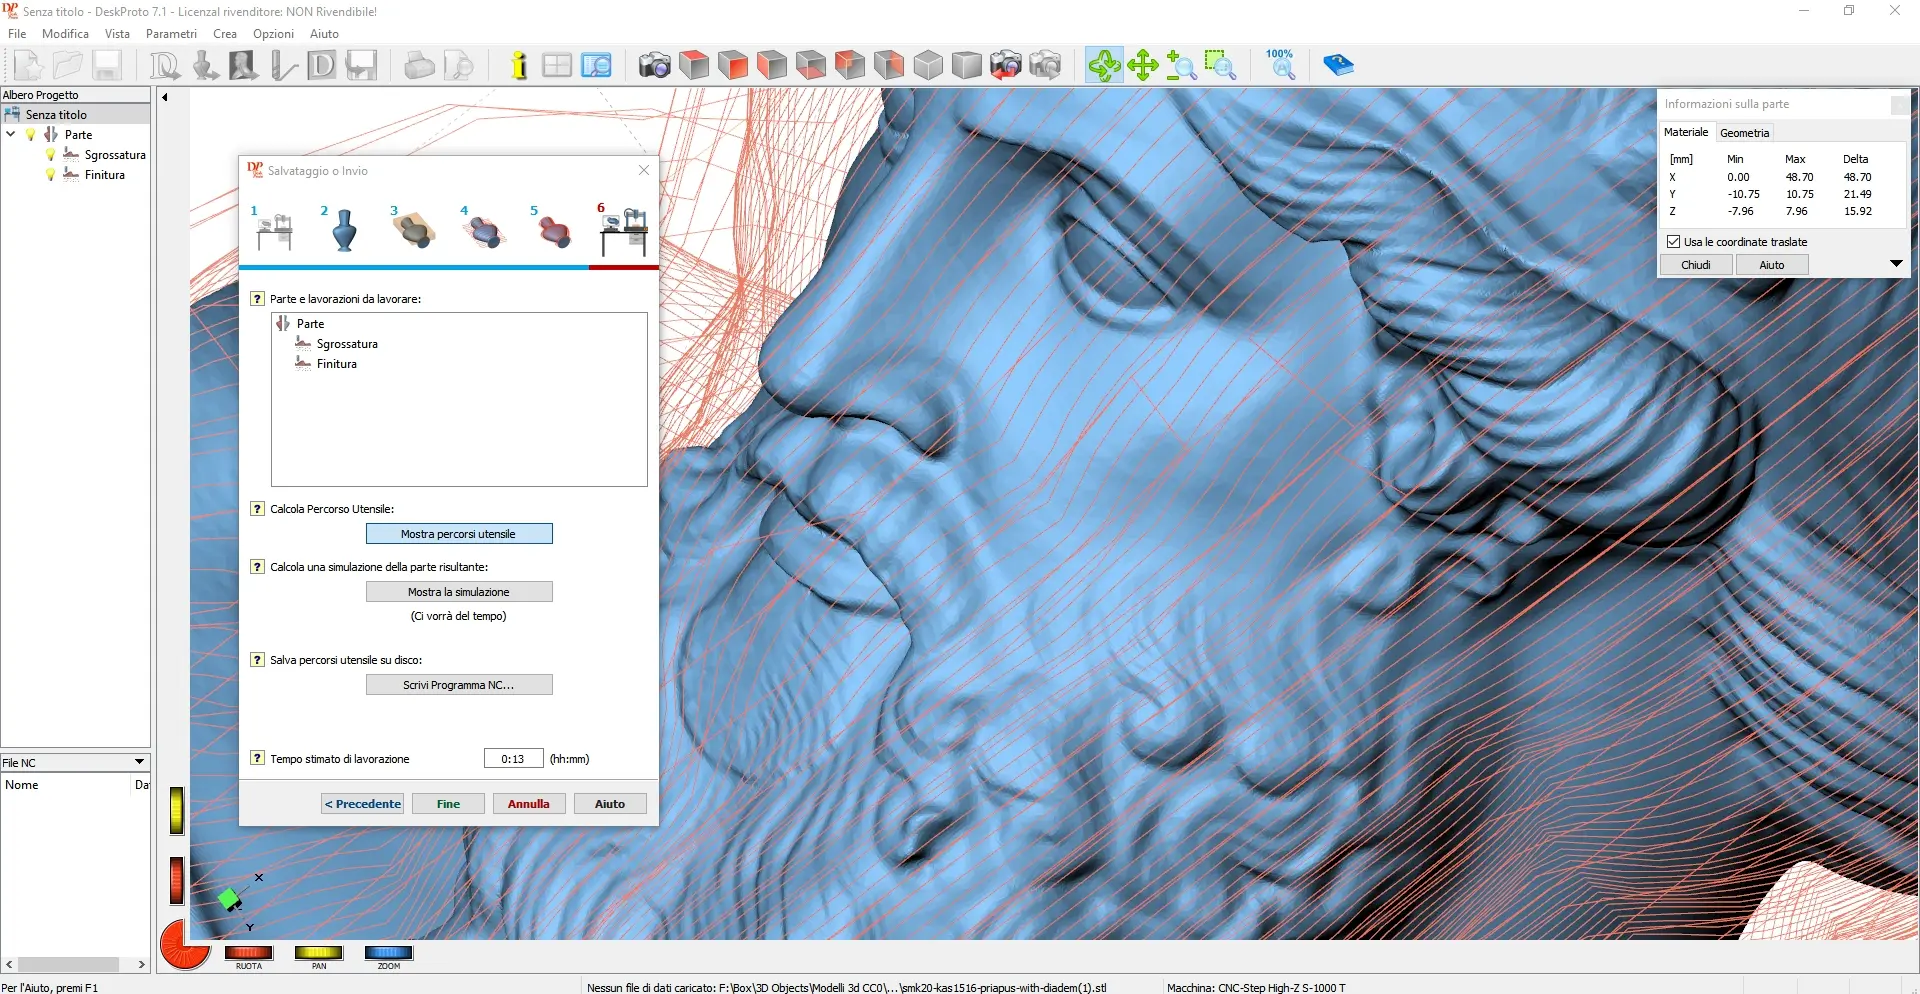The image size is (1920, 994).
Task: Click the Precedente button
Action: [363, 804]
